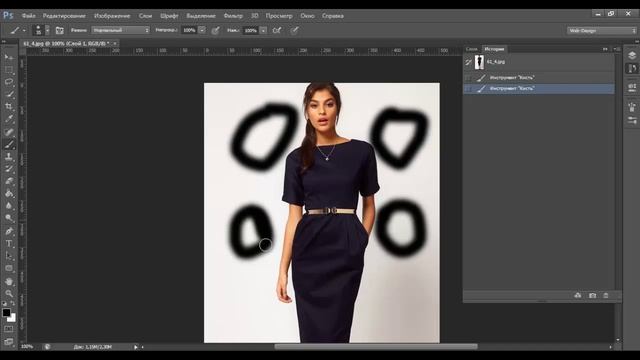
Task: Open the Редактирование menu
Action: coord(64,16)
